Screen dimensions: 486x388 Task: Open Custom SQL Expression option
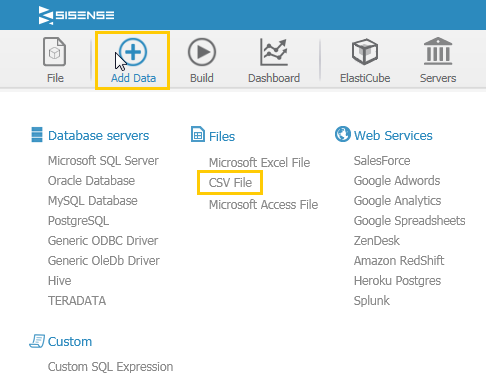point(110,367)
